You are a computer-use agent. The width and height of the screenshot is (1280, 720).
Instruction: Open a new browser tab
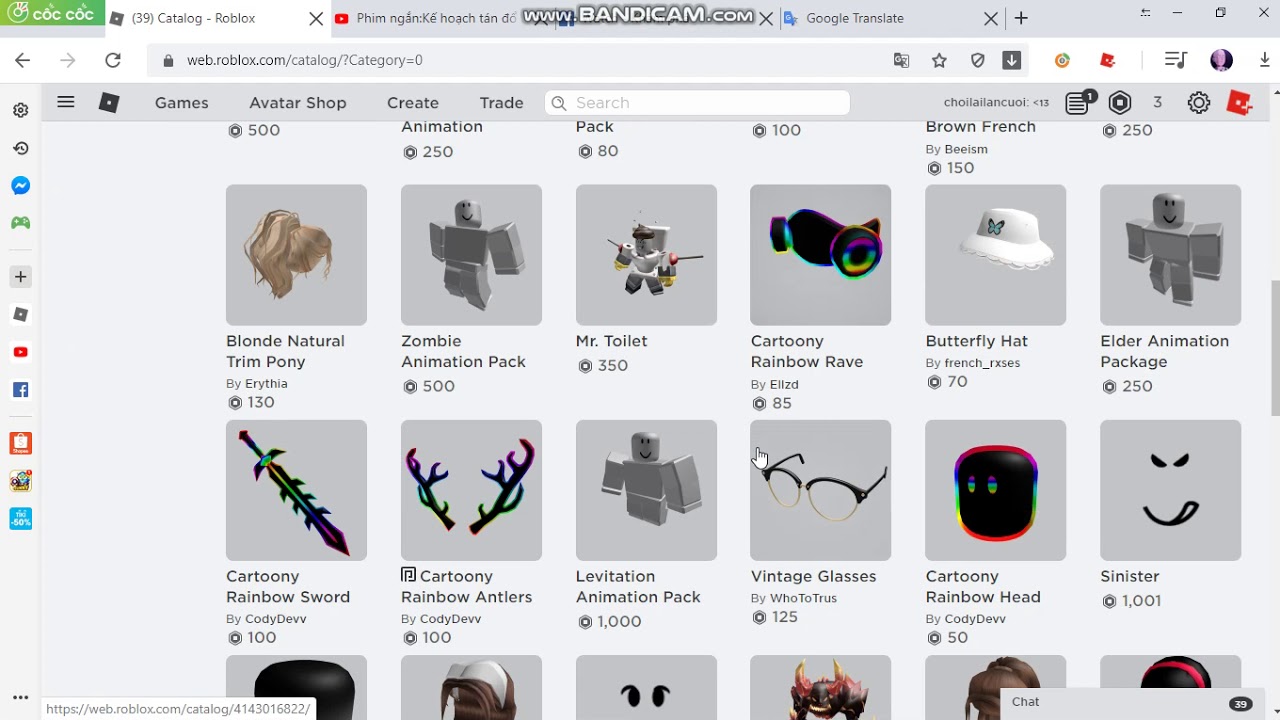click(x=1021, y=18)
